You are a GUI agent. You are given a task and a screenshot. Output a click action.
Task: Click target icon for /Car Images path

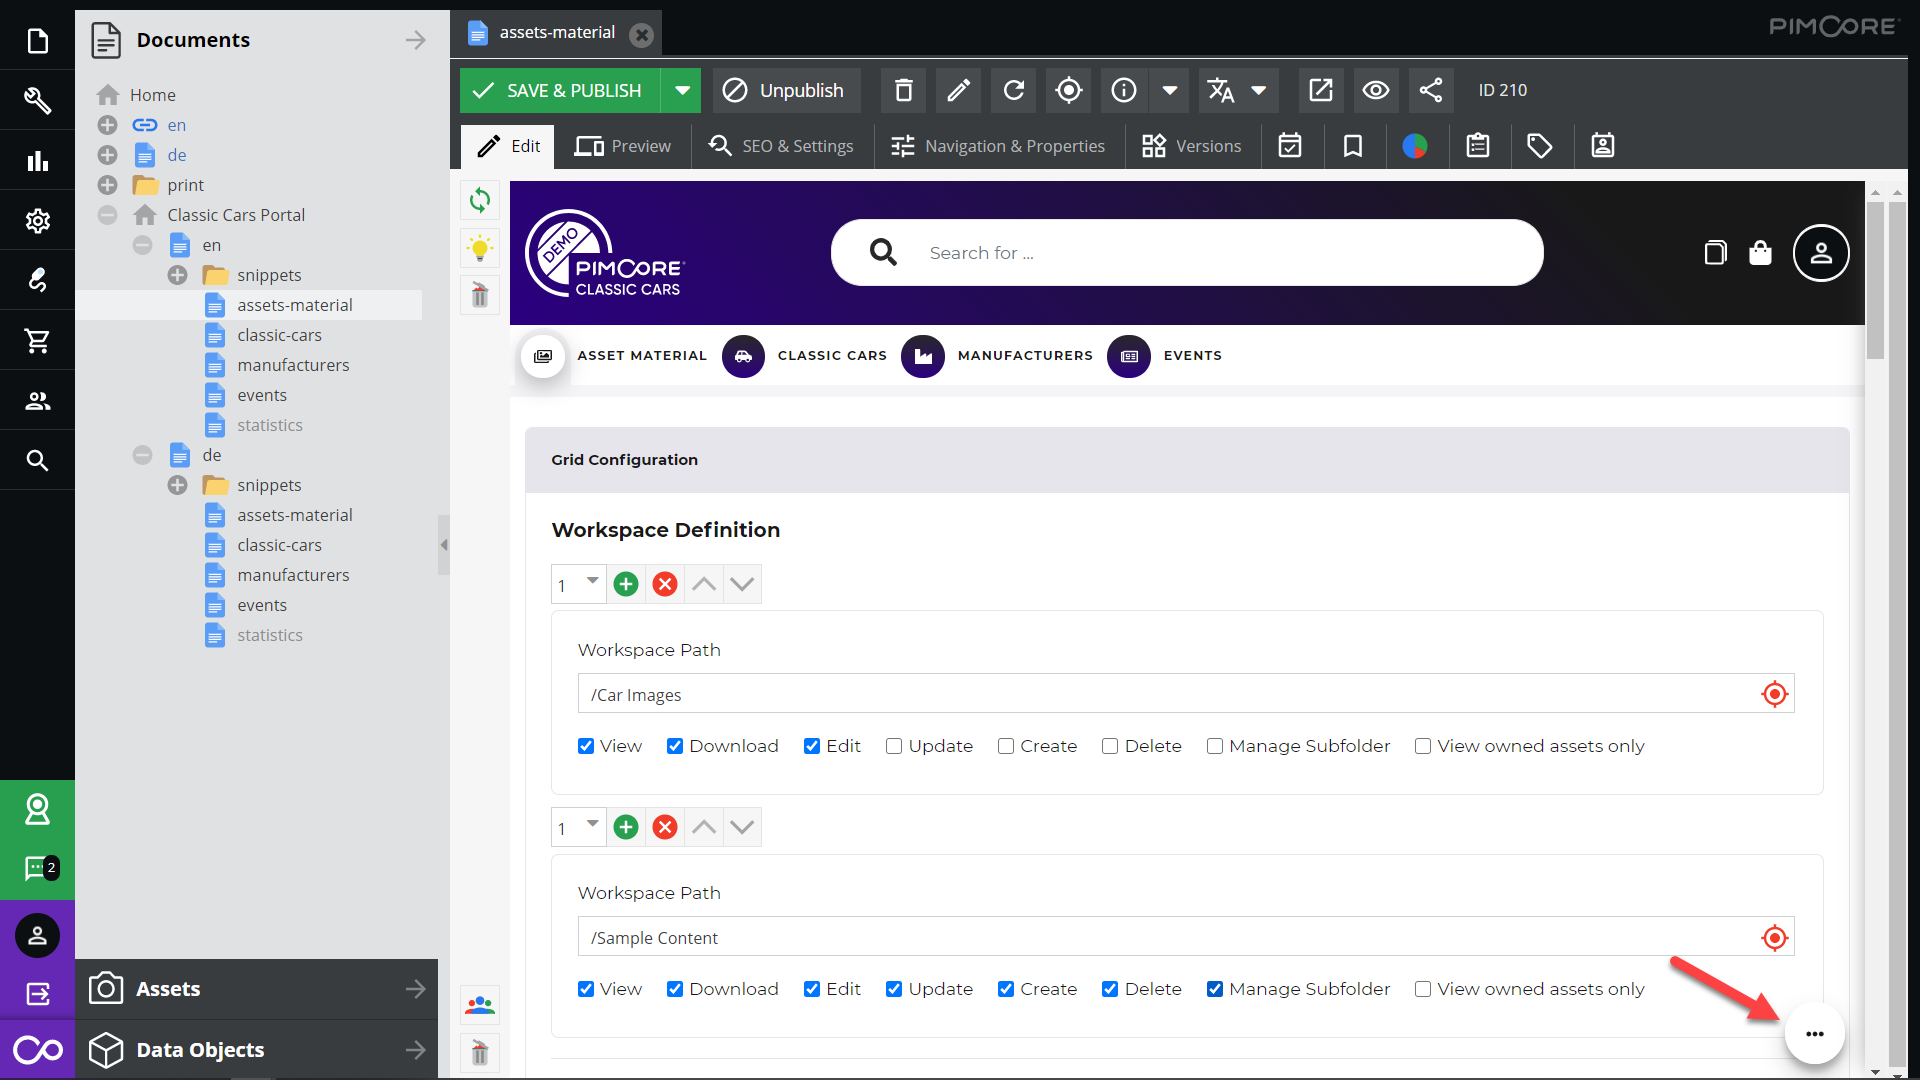[x=1774, y=694]
